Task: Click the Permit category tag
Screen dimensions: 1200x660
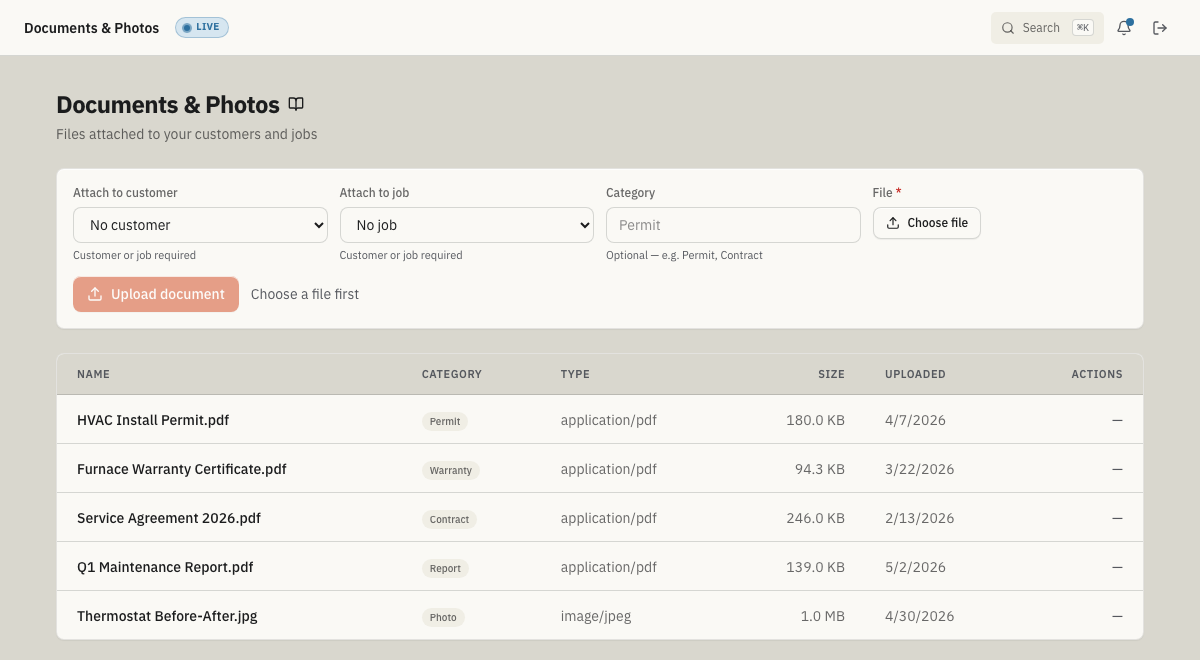Action: (x=445, y=421)
